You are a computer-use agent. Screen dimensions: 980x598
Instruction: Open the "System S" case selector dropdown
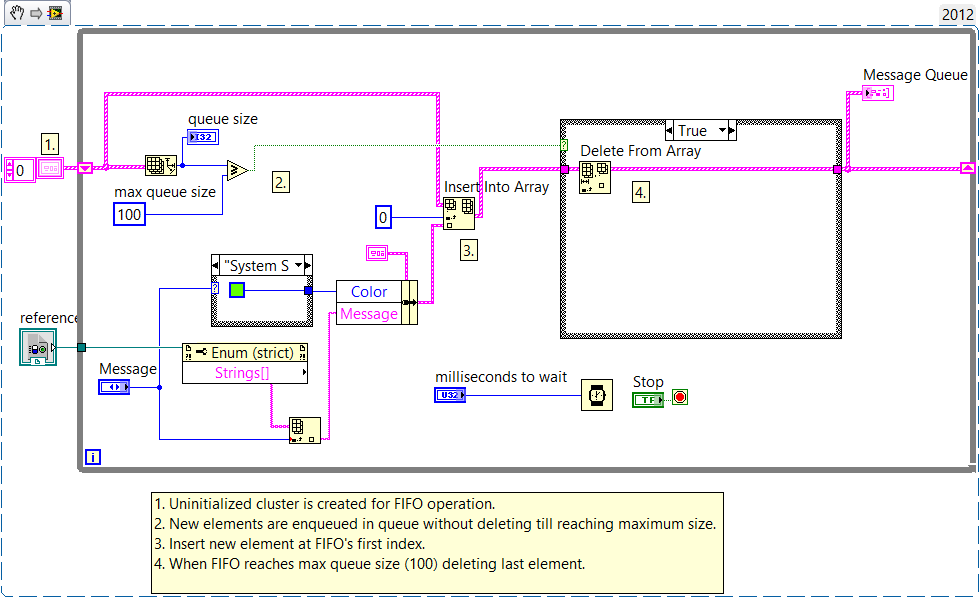[x=298, y=266]
